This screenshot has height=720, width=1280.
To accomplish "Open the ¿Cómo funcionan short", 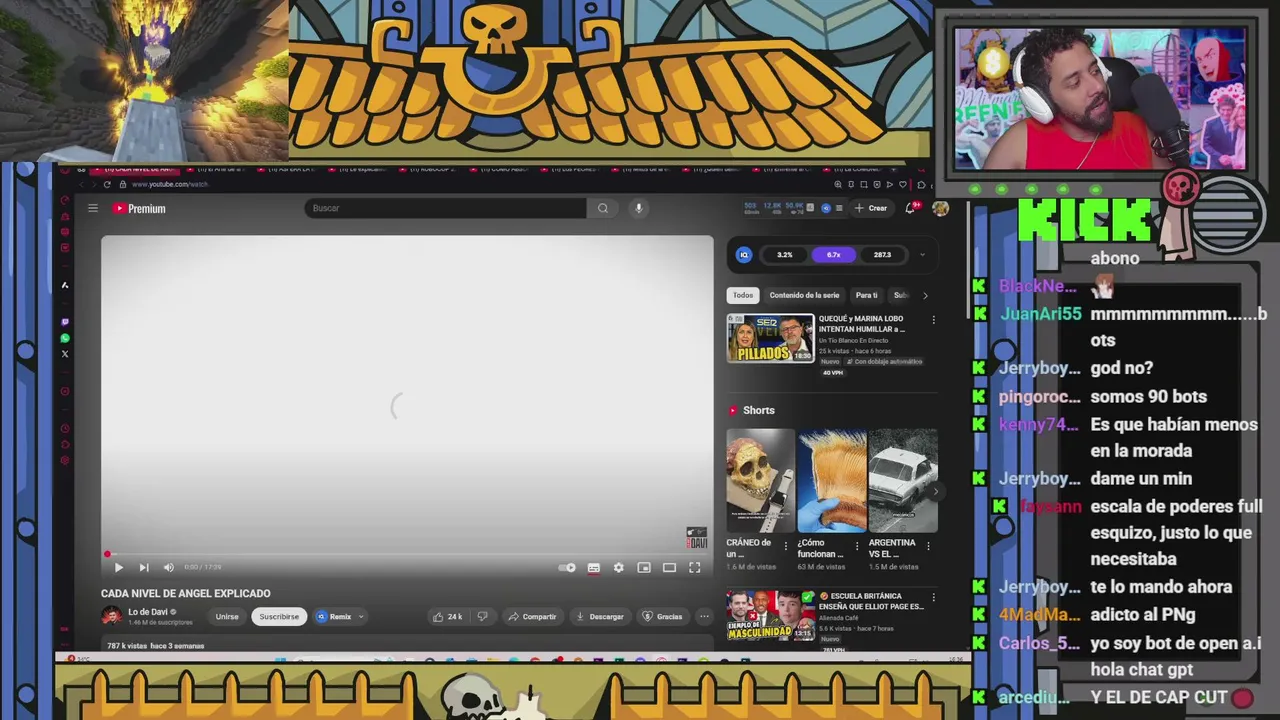I will (832, 481).
